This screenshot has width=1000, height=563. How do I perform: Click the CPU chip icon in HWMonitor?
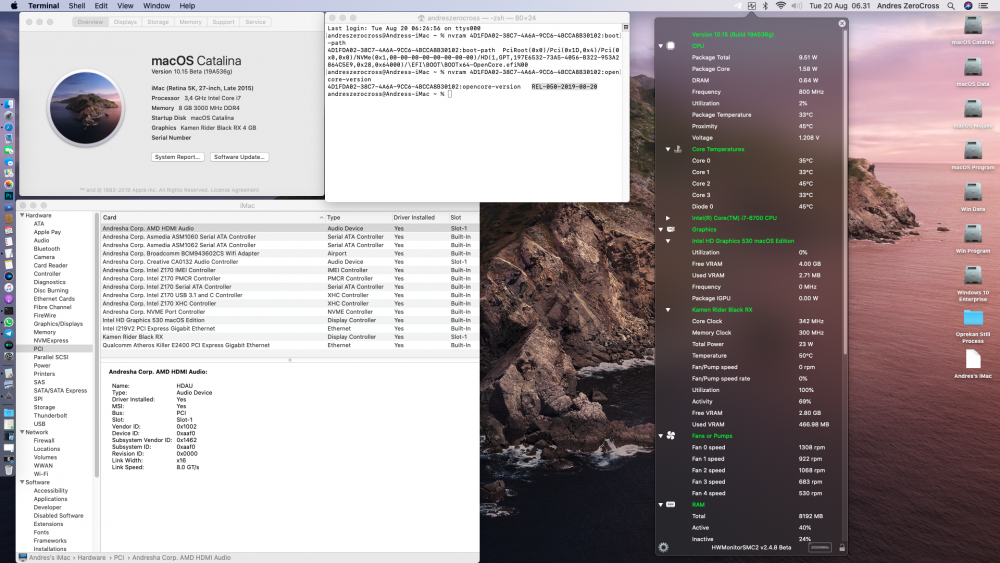pyautogui.click(x=671, y=46)
